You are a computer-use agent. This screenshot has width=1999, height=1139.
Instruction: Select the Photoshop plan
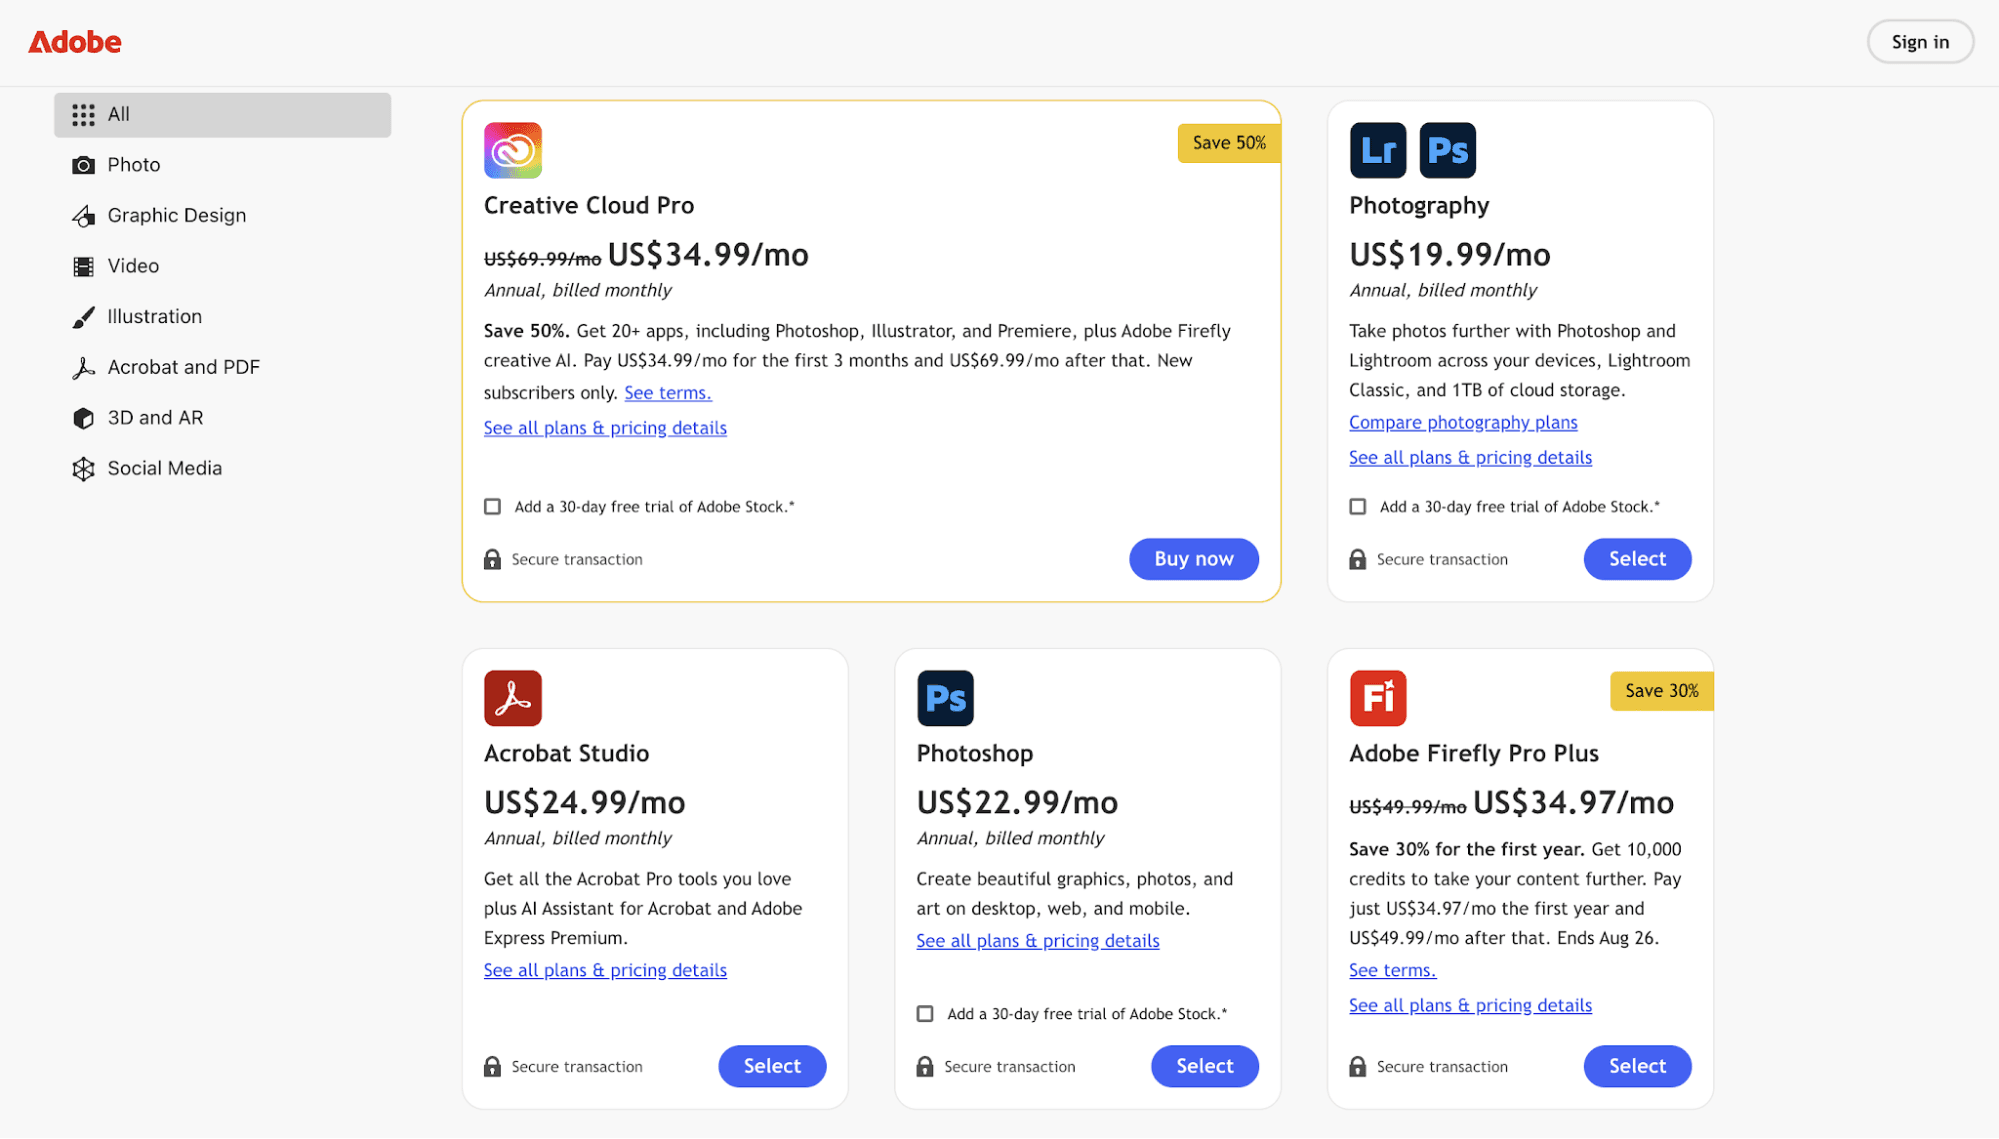coord(1205,1066)
